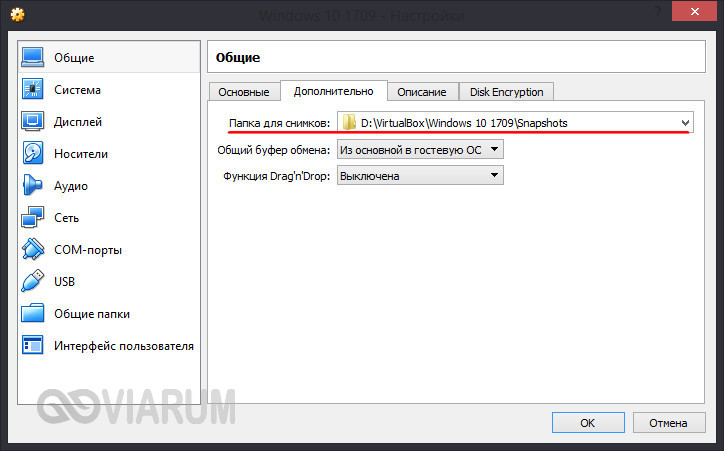Open the Интерфейс пользователя window icon
Viewport: 724px width, 451px height.
32,345
